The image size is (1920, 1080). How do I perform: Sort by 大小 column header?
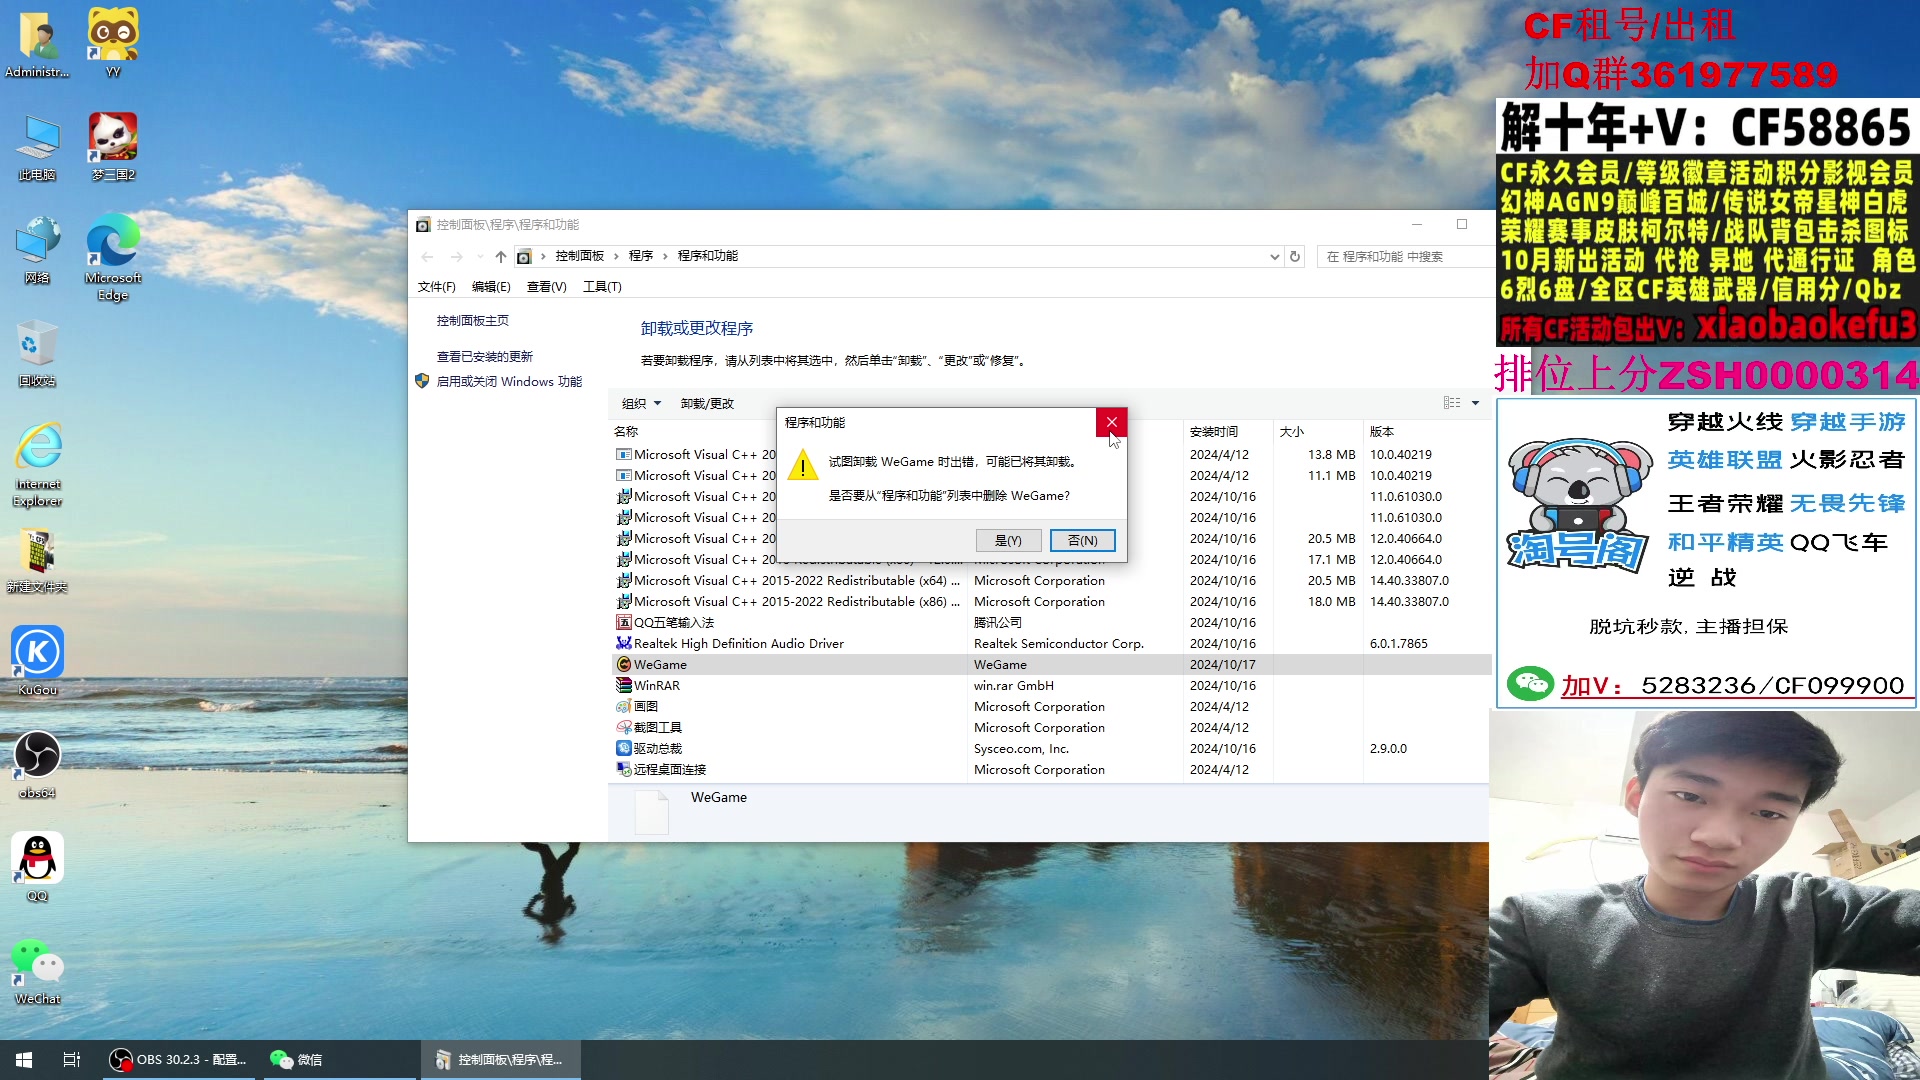coord(1292,432)
